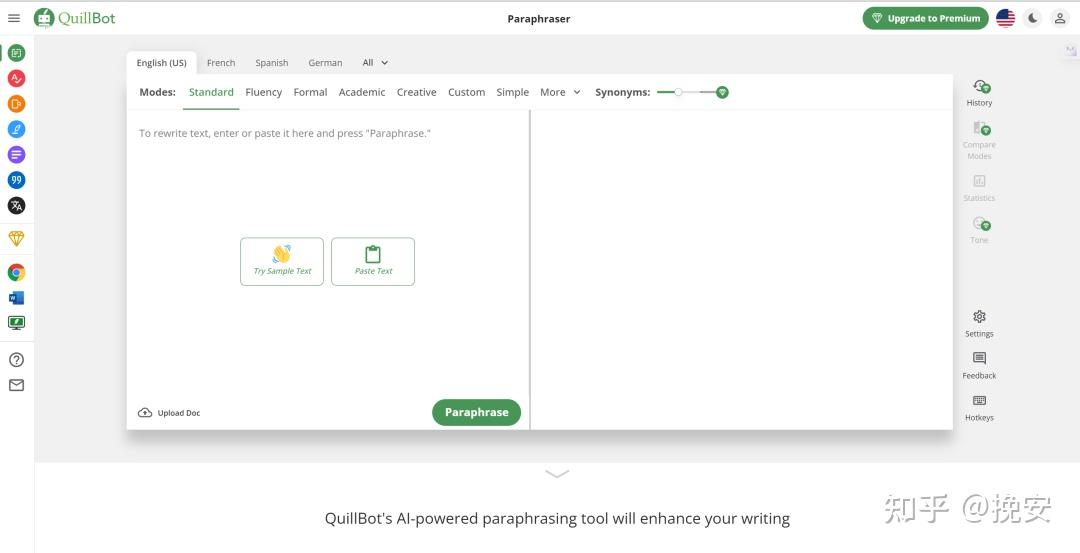Click Upgrade to Premium
The width and height of the screenshot is (1080, 553).
925,19
